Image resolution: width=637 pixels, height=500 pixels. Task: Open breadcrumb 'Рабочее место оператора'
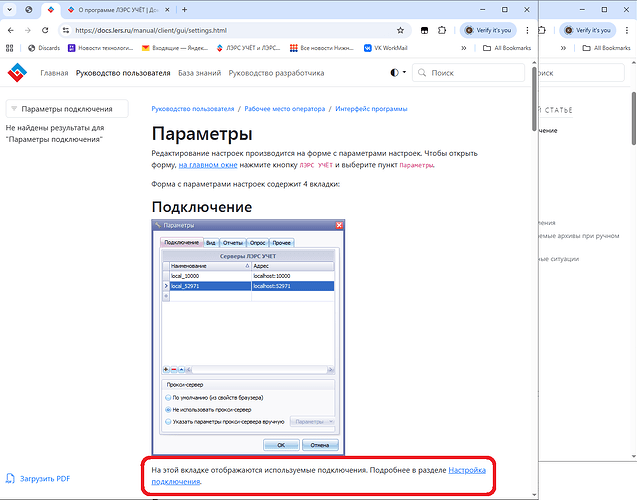(x=285, y=109)
